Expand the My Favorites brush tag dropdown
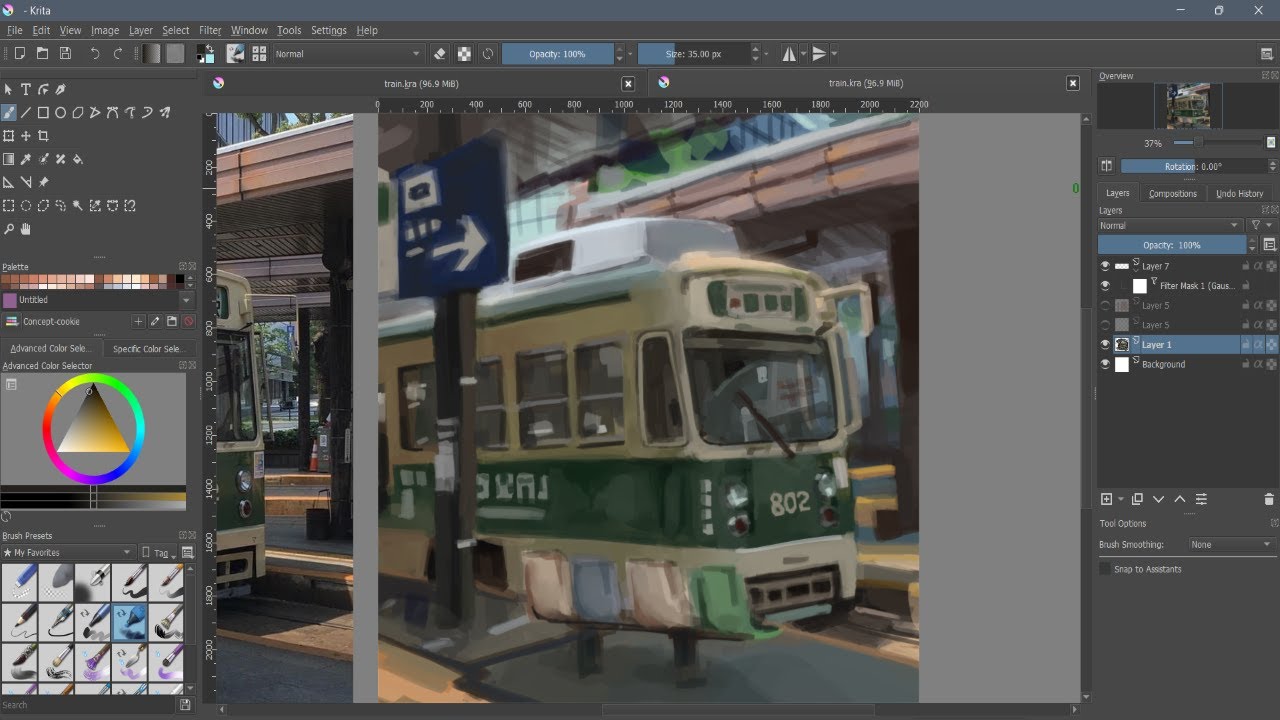This screenshot has width=1280, height=720. point(68,552)
